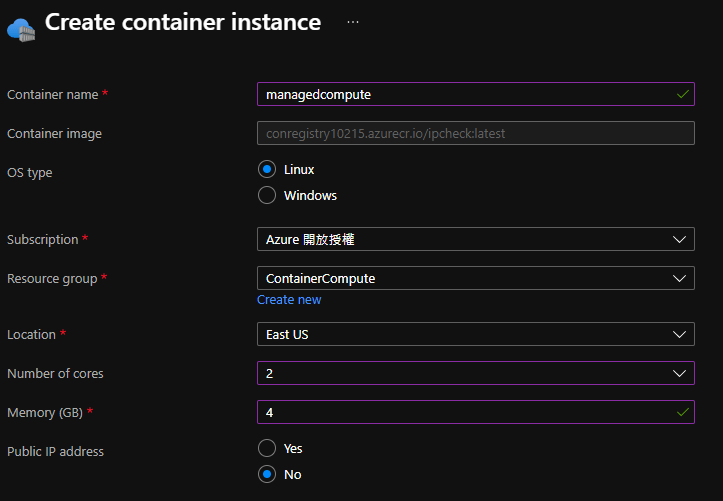Focus the Container name text field
Image resolution: width=723 pixels, height=501 pixels.
point(460,94)
